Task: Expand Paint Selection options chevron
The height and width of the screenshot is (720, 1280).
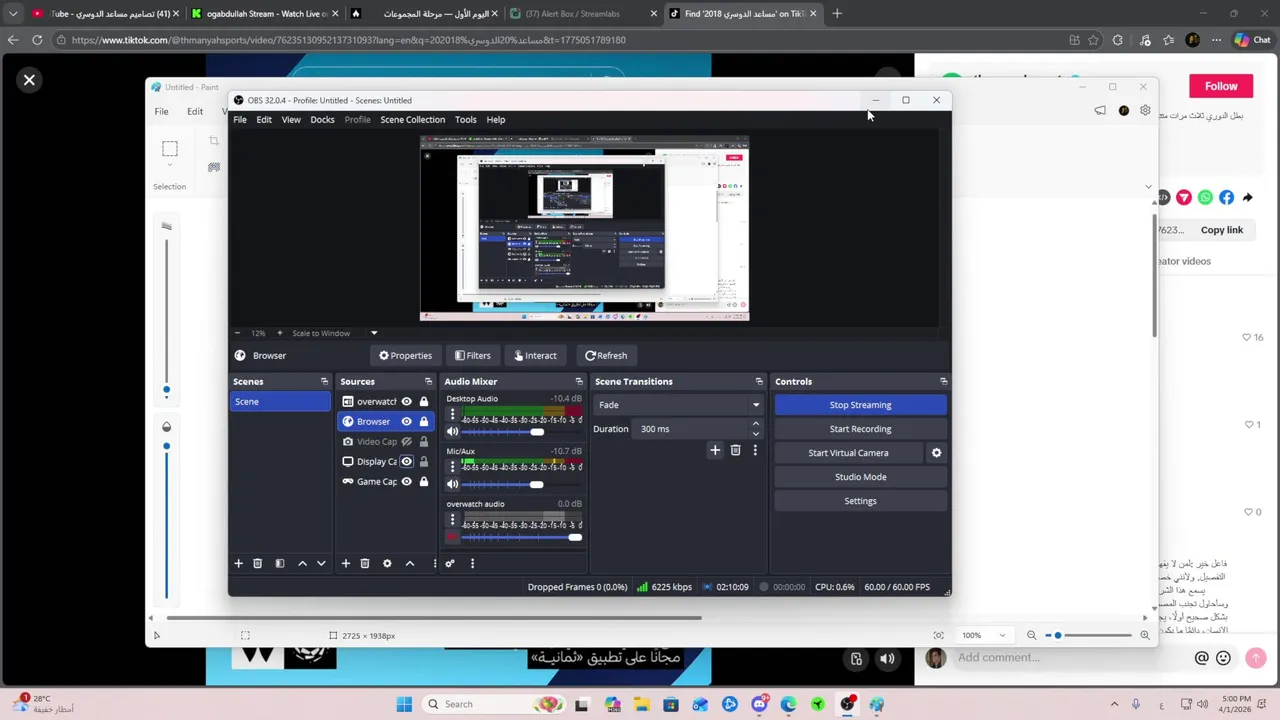Action: coord(170,166)
